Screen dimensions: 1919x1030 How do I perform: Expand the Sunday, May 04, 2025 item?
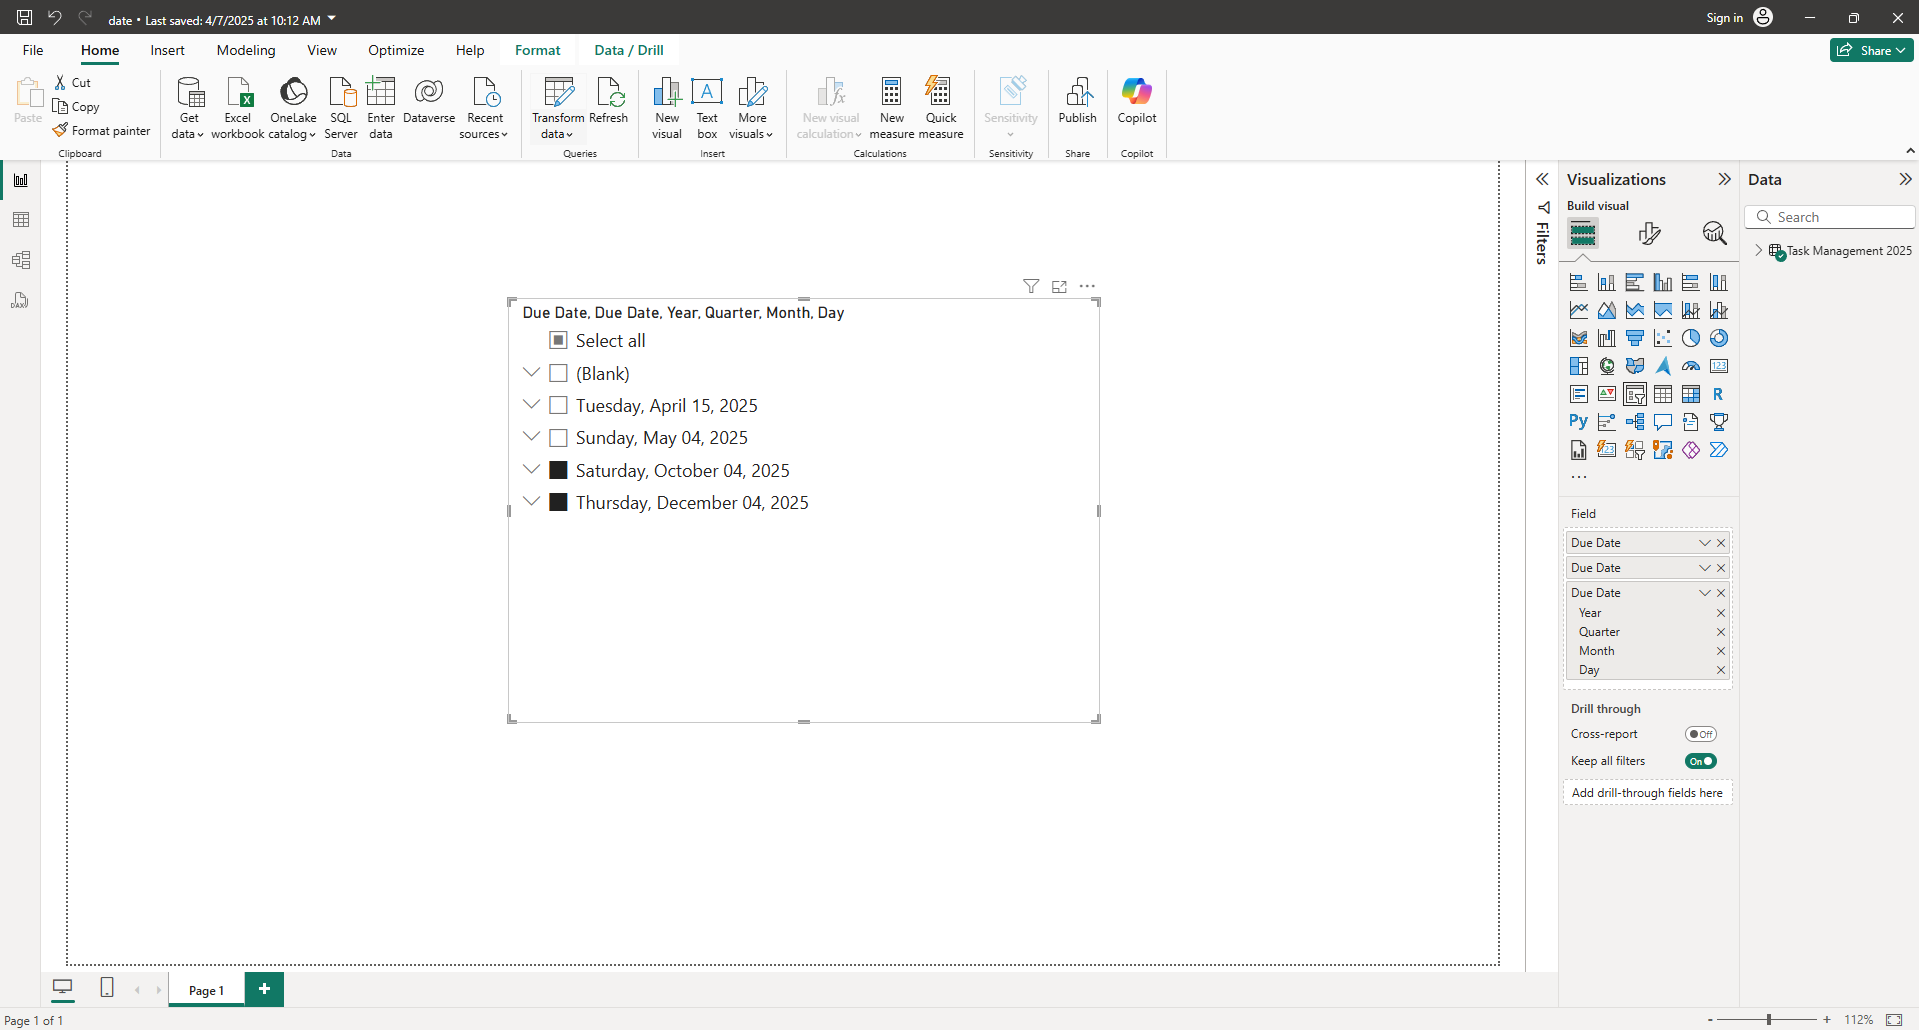(532, 437)
